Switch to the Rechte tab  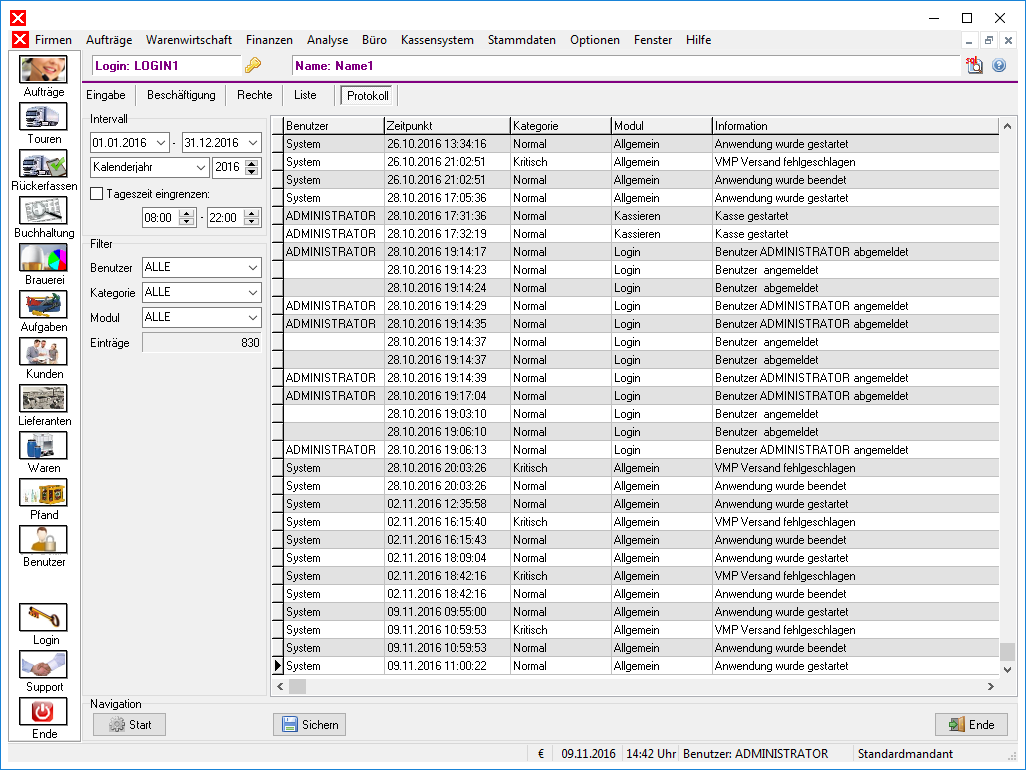pyautogui.click(x=255, y=95)
